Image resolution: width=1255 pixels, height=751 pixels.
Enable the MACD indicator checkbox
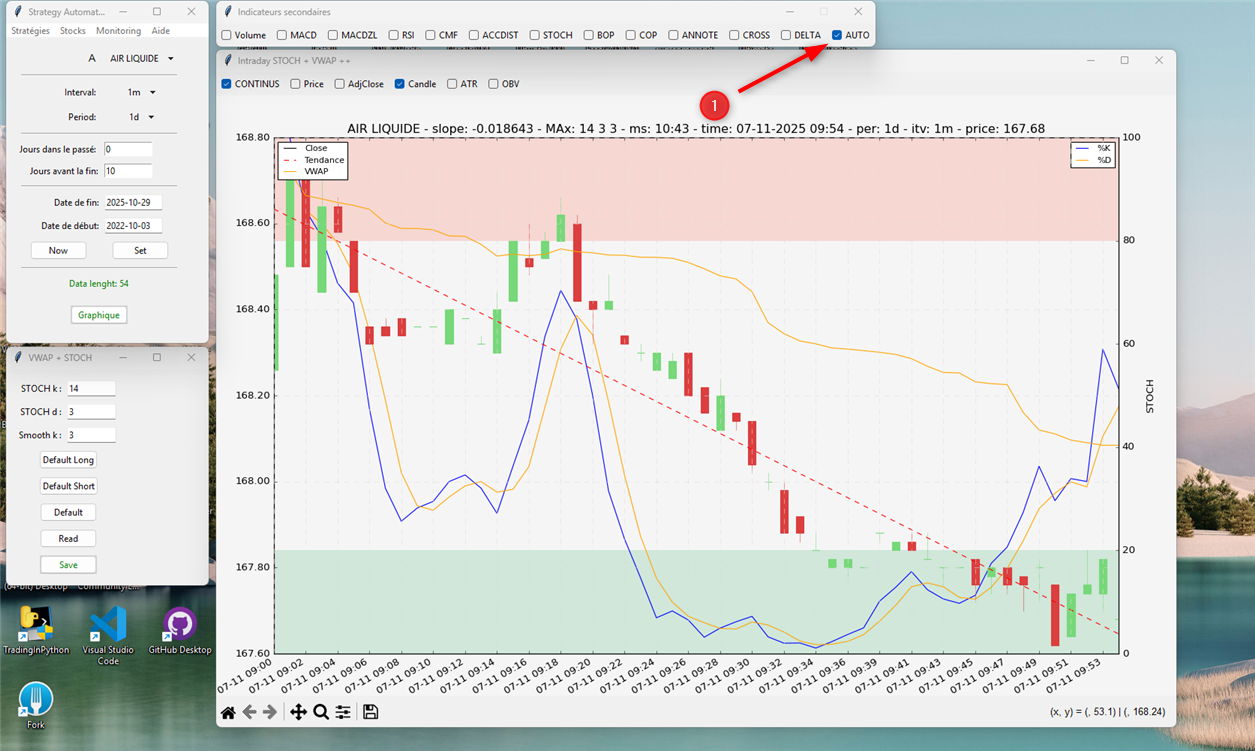[282, 35]
